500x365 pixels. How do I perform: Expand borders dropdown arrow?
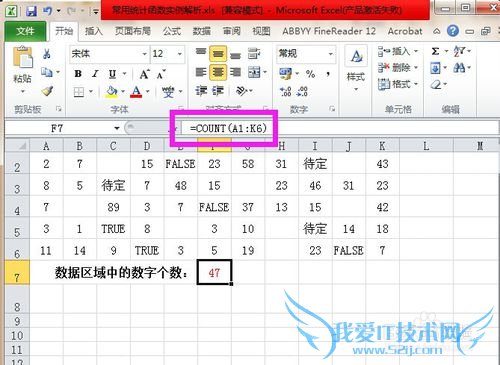(91, 91)
